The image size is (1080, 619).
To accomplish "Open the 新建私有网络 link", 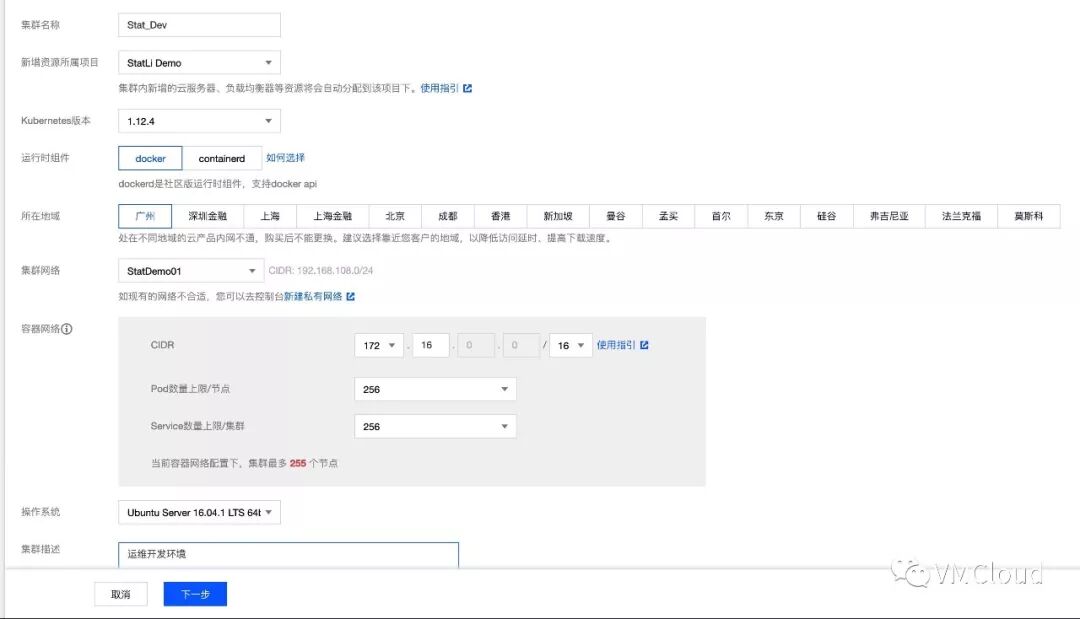I will (313, 297).
